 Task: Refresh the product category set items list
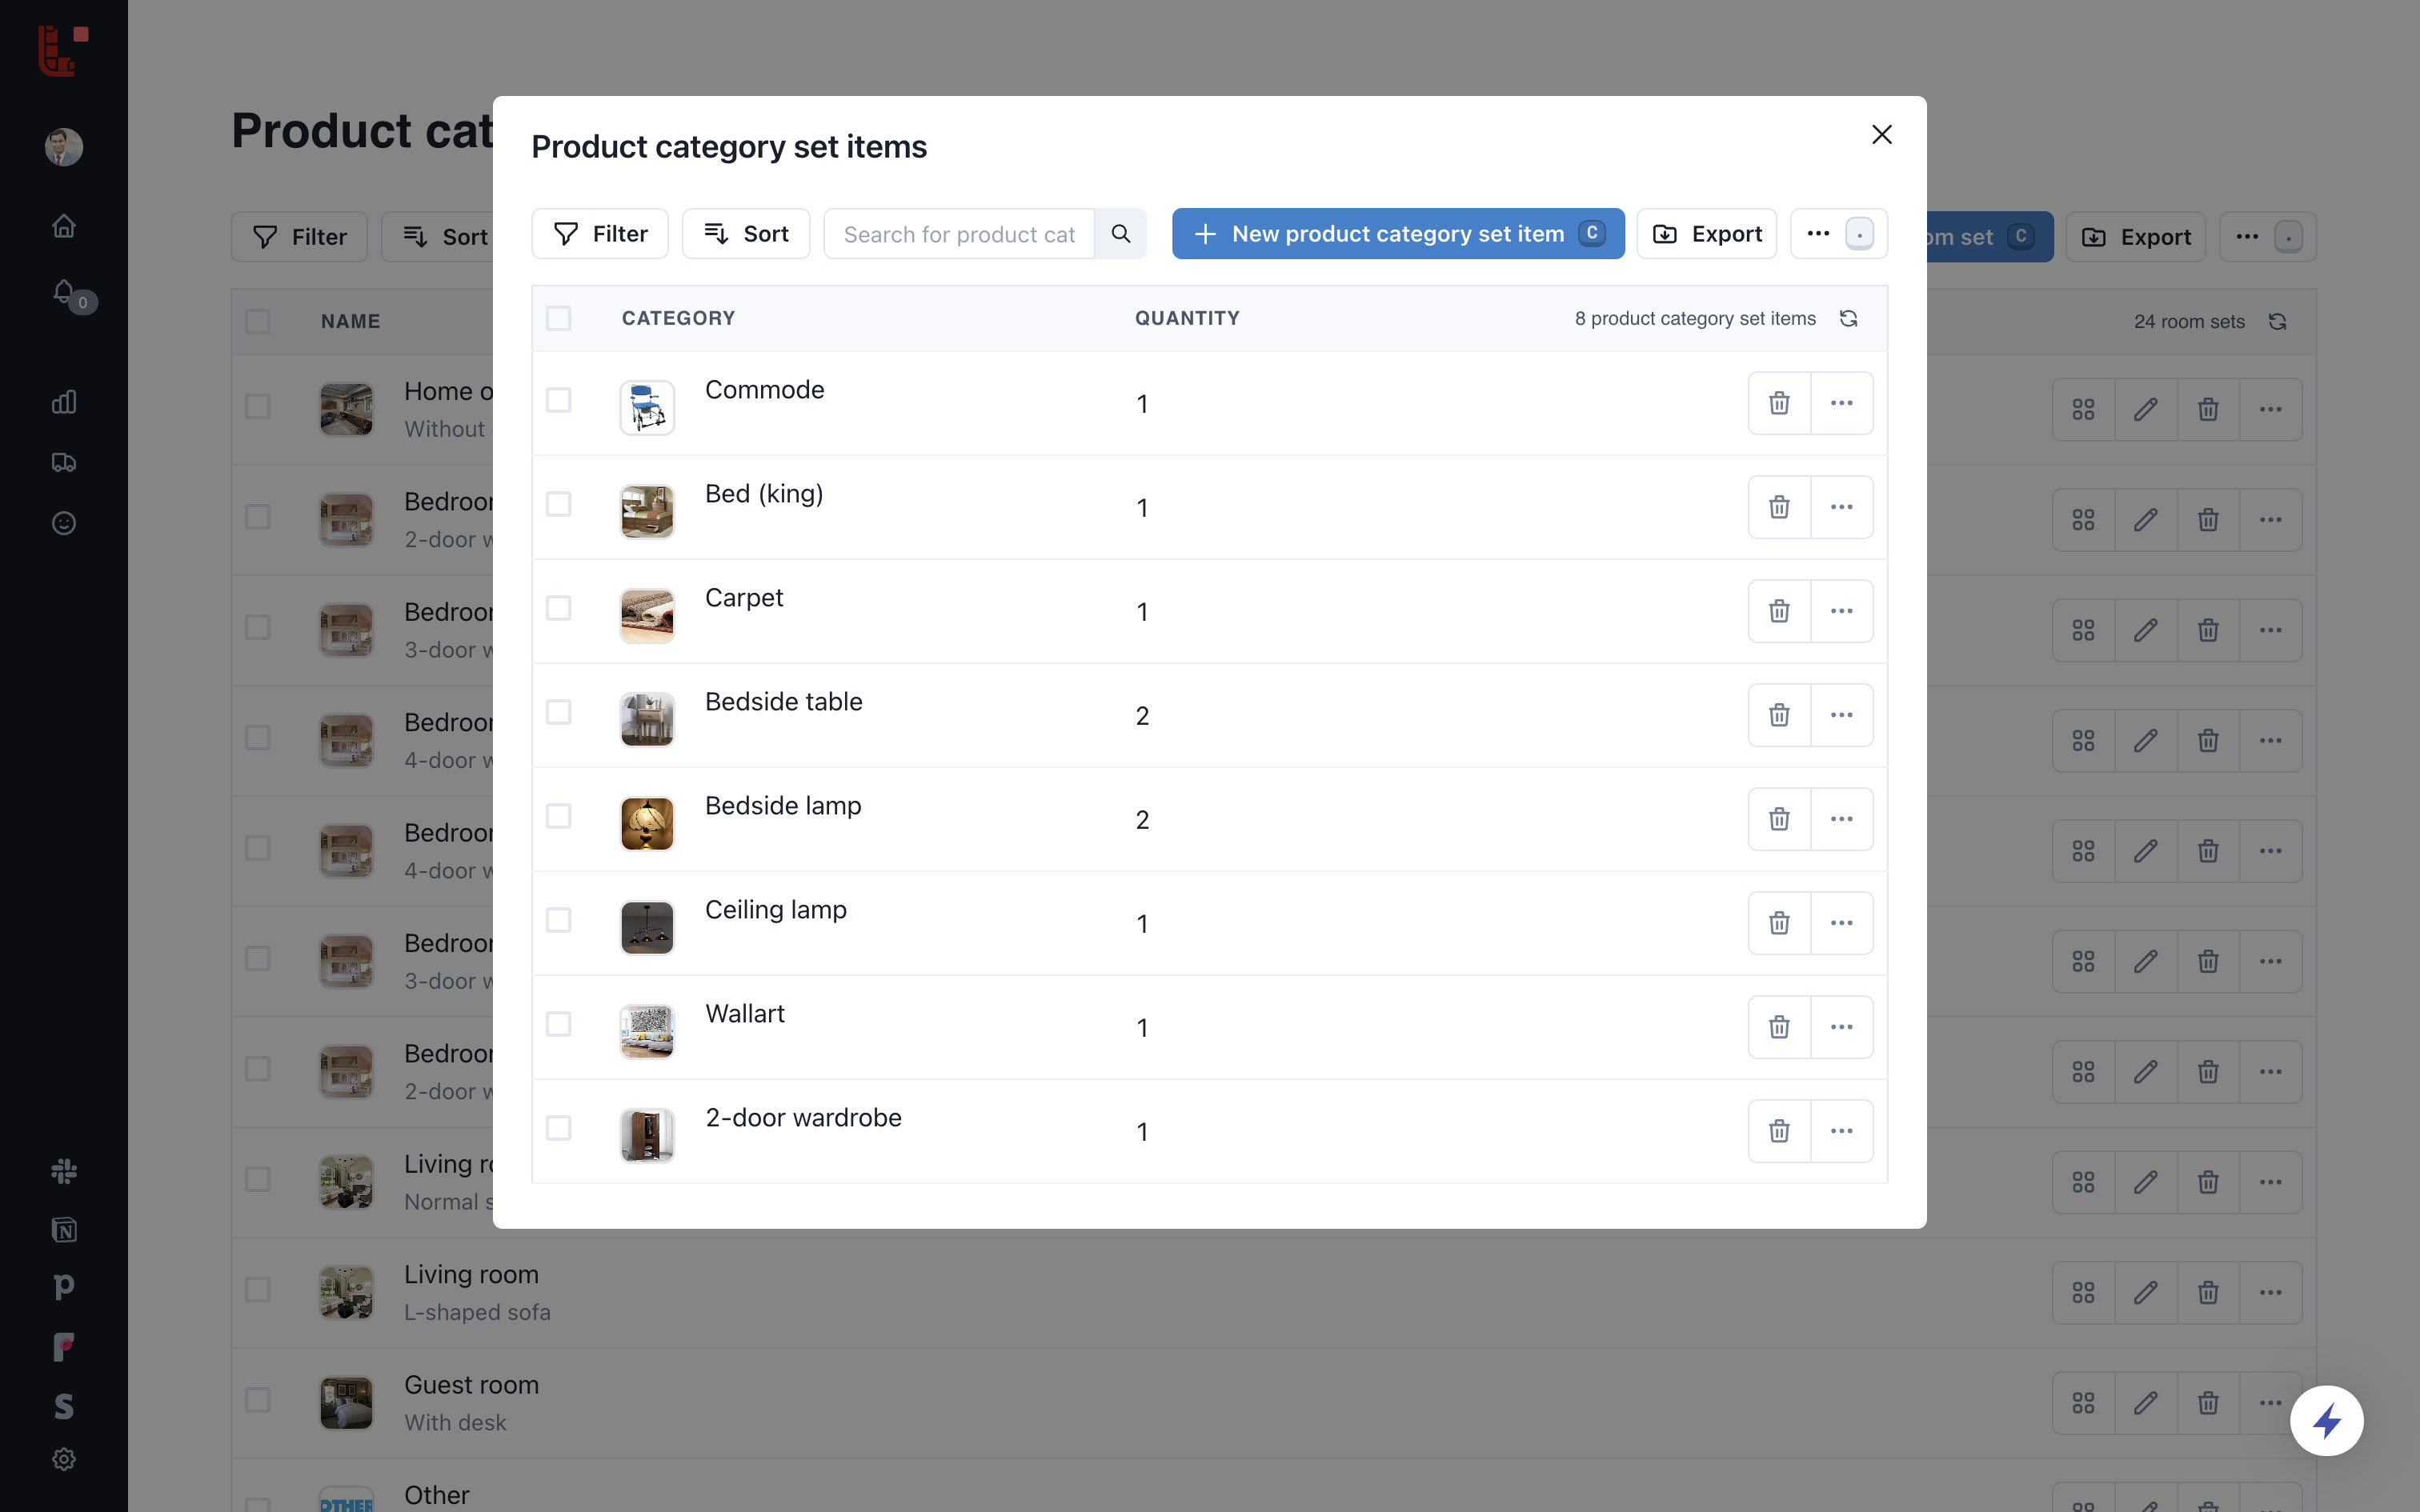pos(1848,318)
